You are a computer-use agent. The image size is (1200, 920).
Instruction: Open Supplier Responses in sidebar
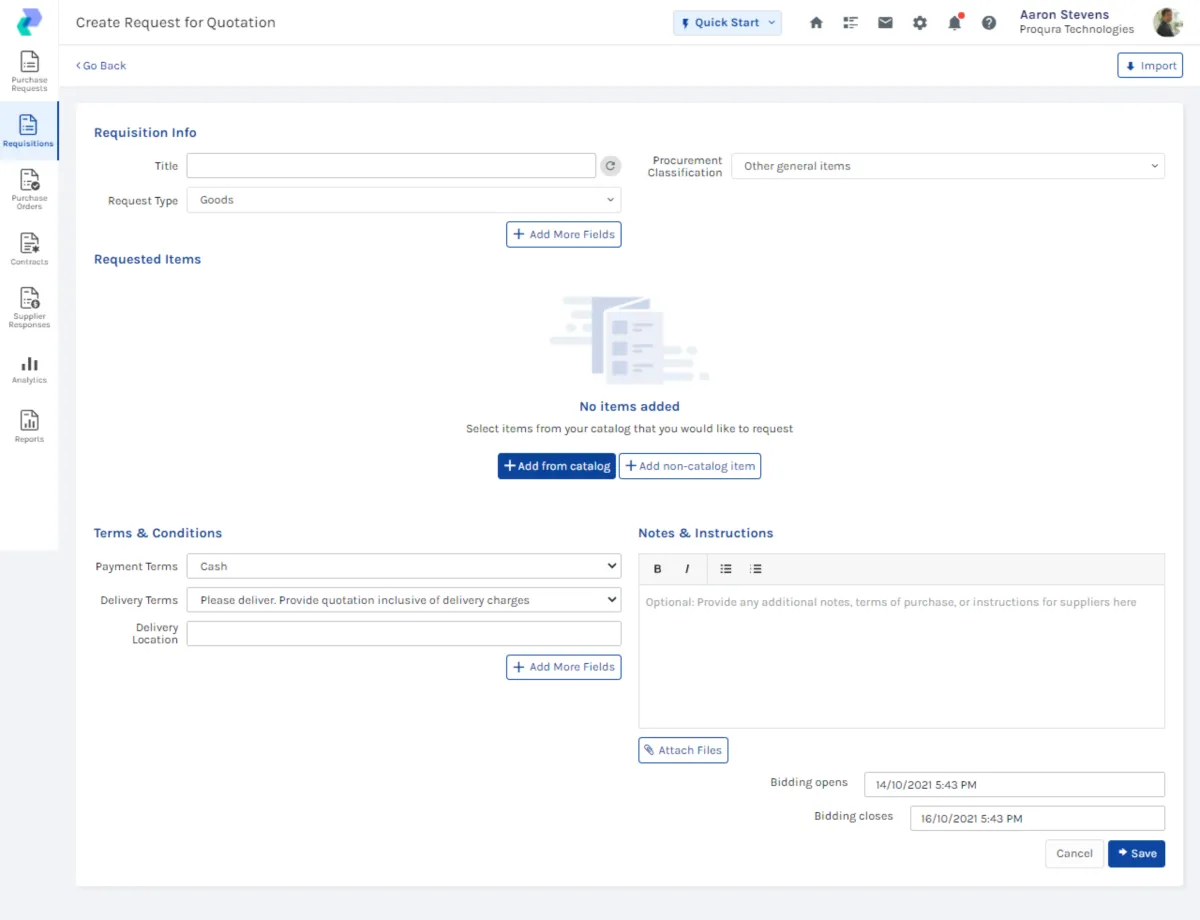(x=29, y=307)
